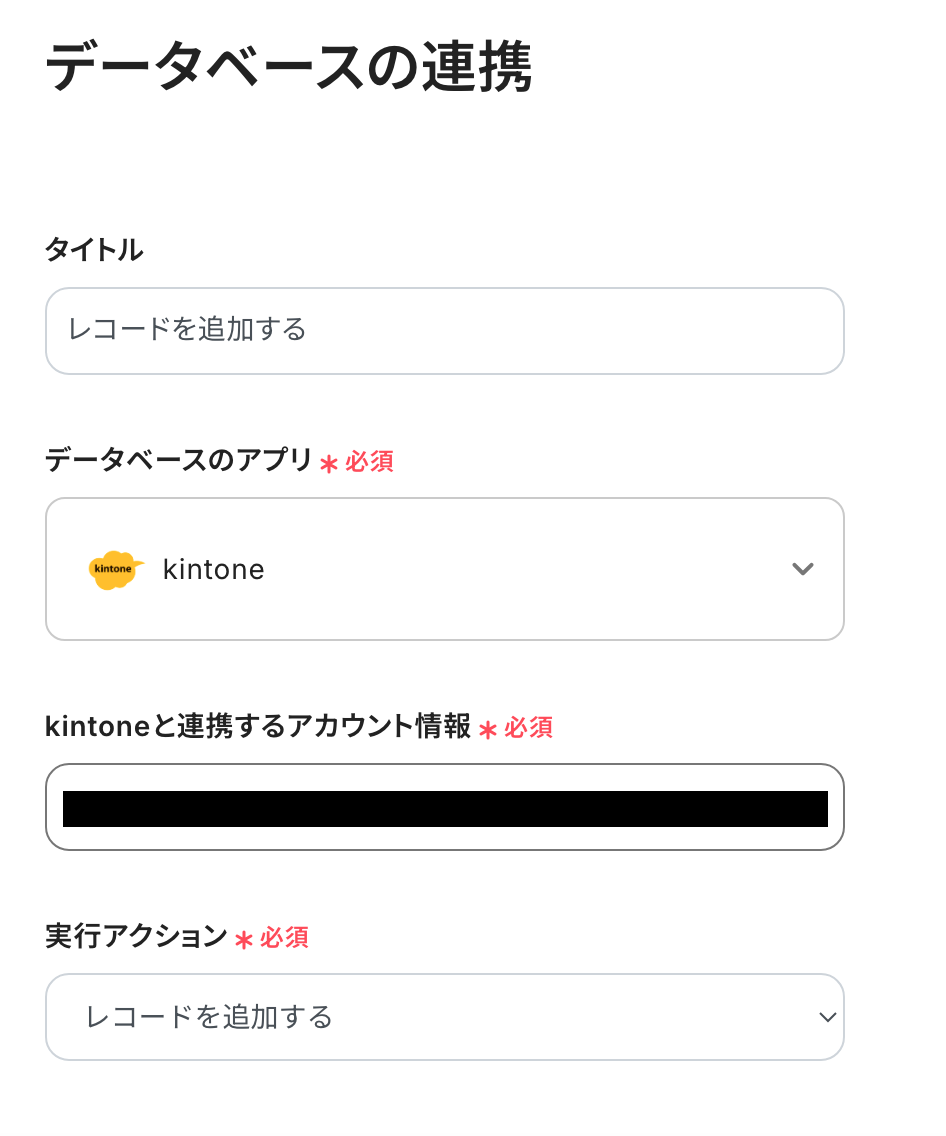Click red asterisk beside アカウント情報 label
The width and height of the screenshot is (946, 1136).
pyautogui.click(x=488, y=729)
